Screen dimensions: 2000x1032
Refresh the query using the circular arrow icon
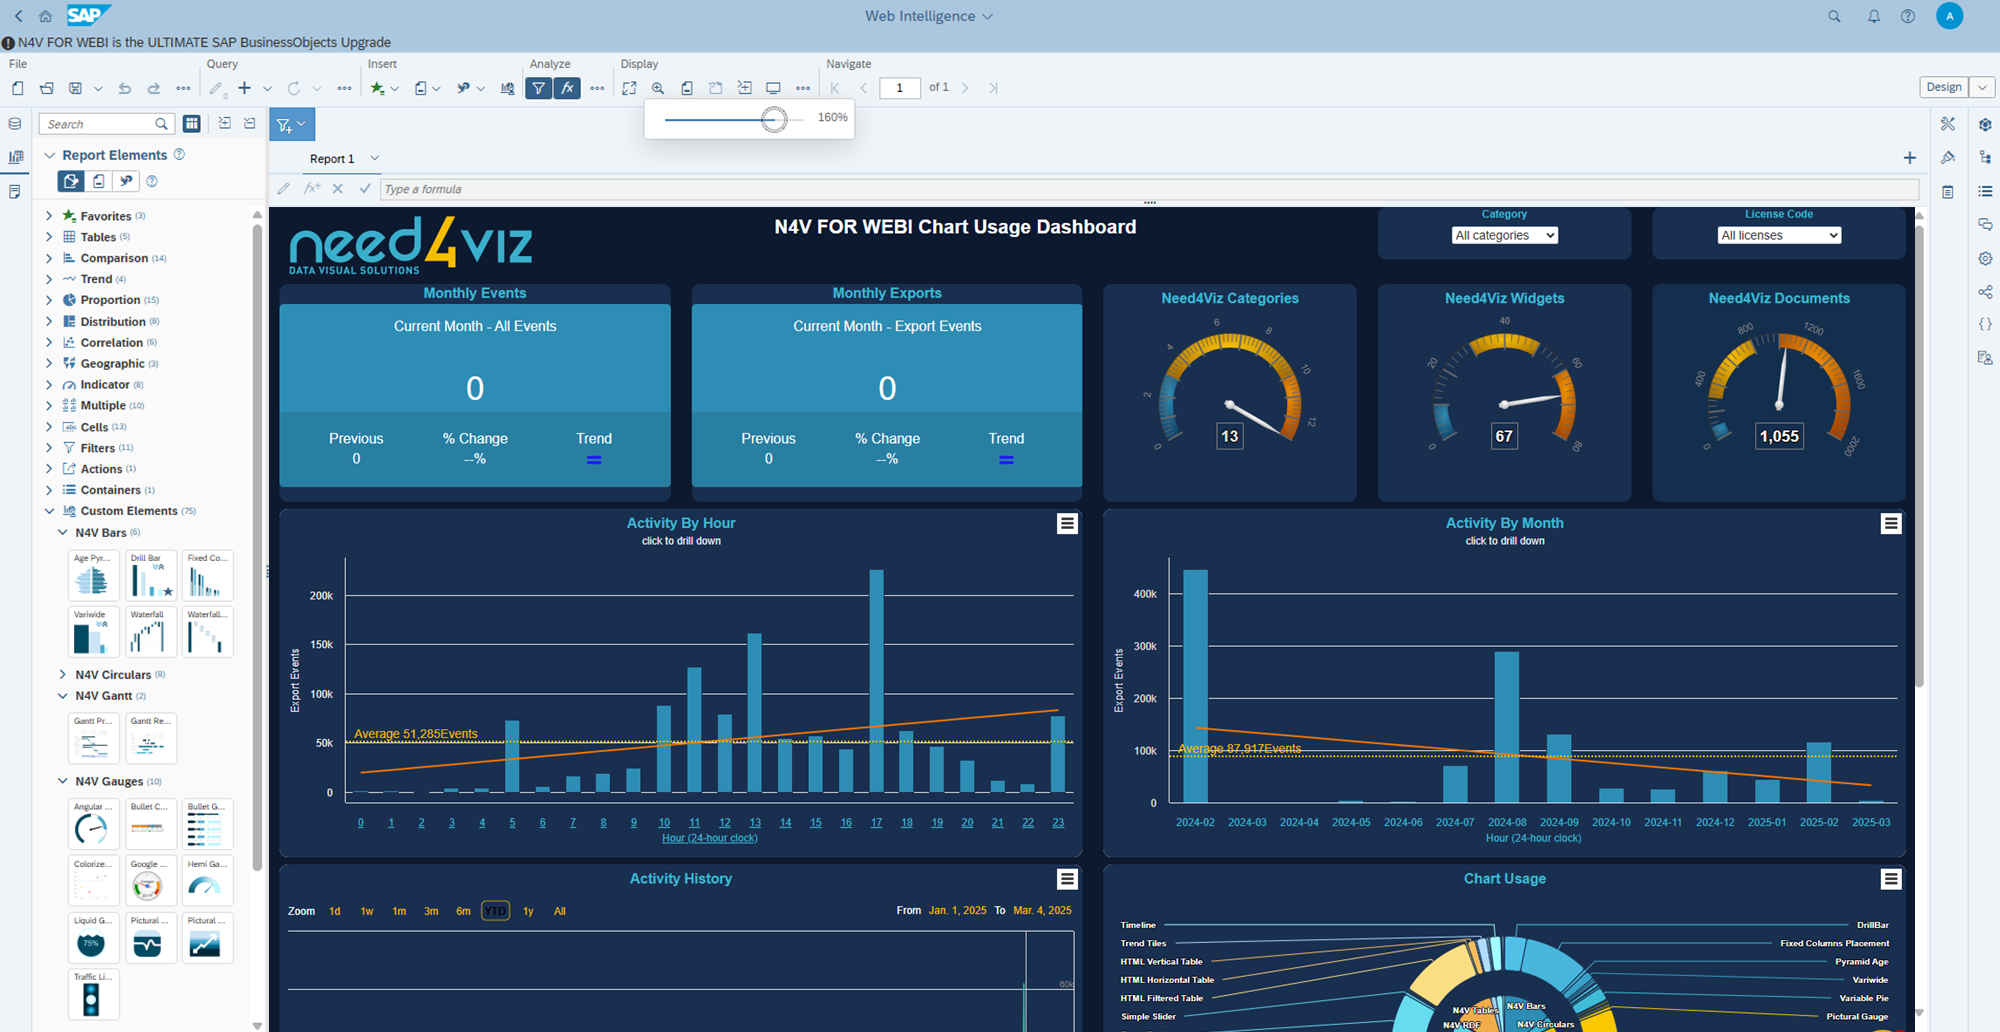(x=293, y=88)
